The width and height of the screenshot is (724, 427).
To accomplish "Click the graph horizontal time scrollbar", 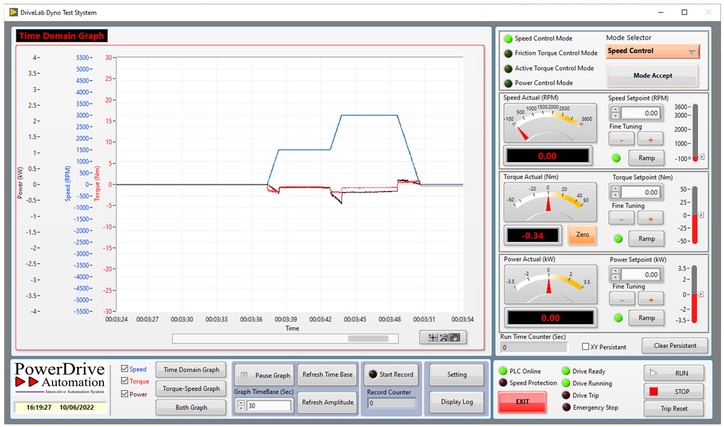I will [x=285, y=339].
